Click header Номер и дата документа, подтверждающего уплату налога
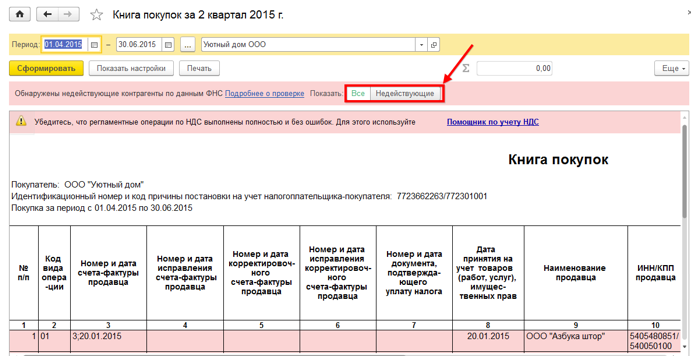This screenshot has height=362, width=698. coord(414,273)
